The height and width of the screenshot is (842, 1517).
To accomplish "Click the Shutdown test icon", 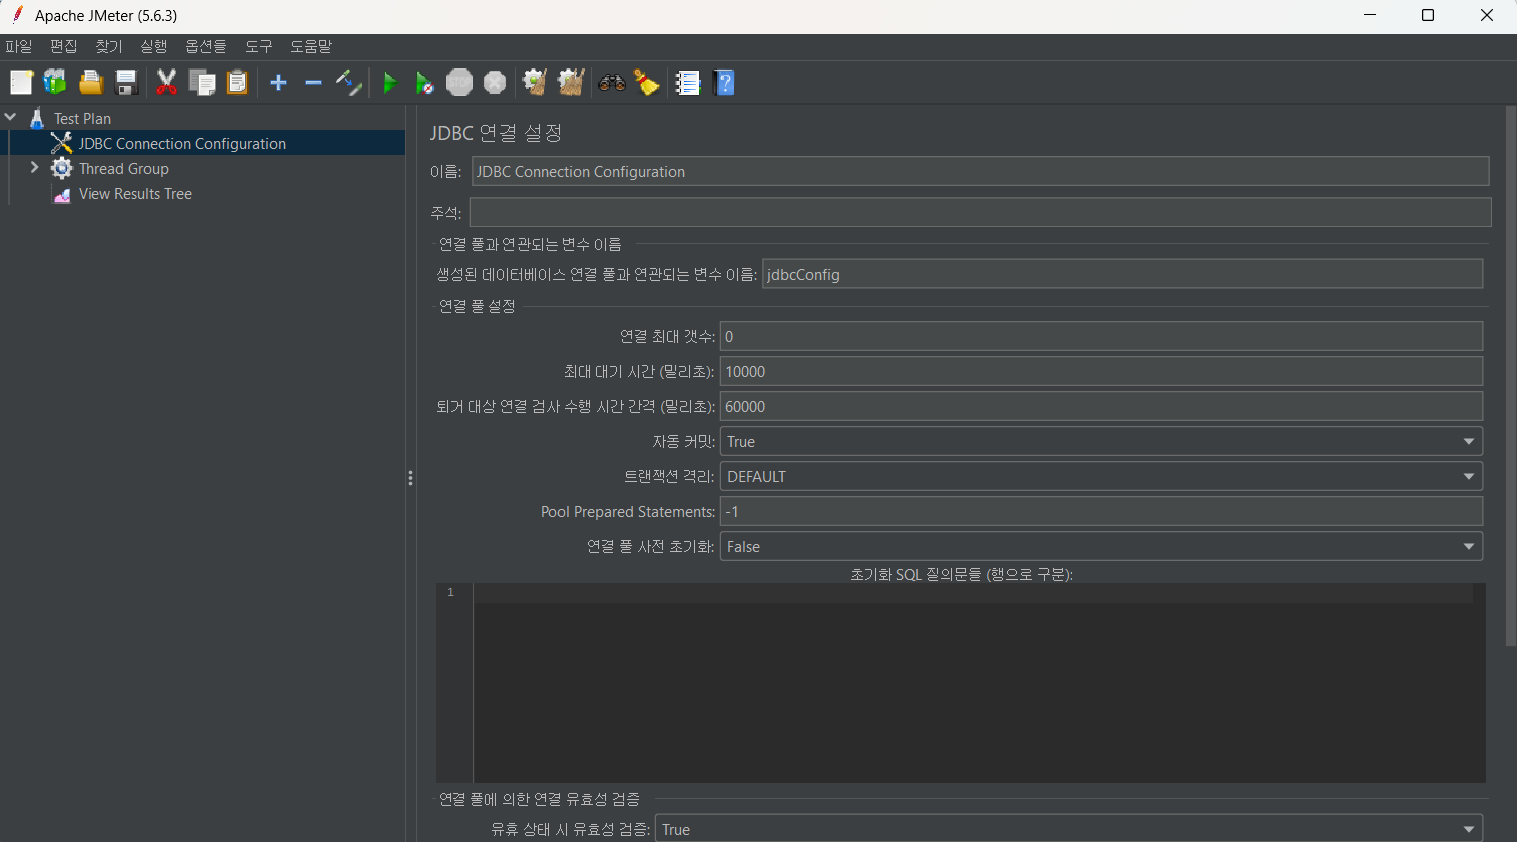I will pyautogui.click(x=495, y=83).
